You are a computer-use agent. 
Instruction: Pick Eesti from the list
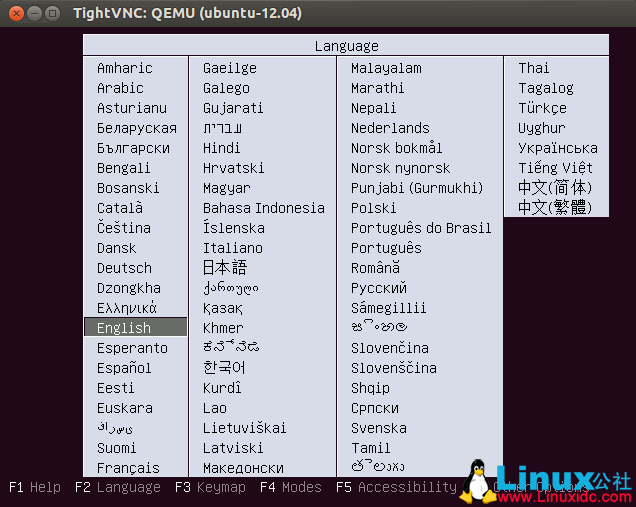pos(116,388)
